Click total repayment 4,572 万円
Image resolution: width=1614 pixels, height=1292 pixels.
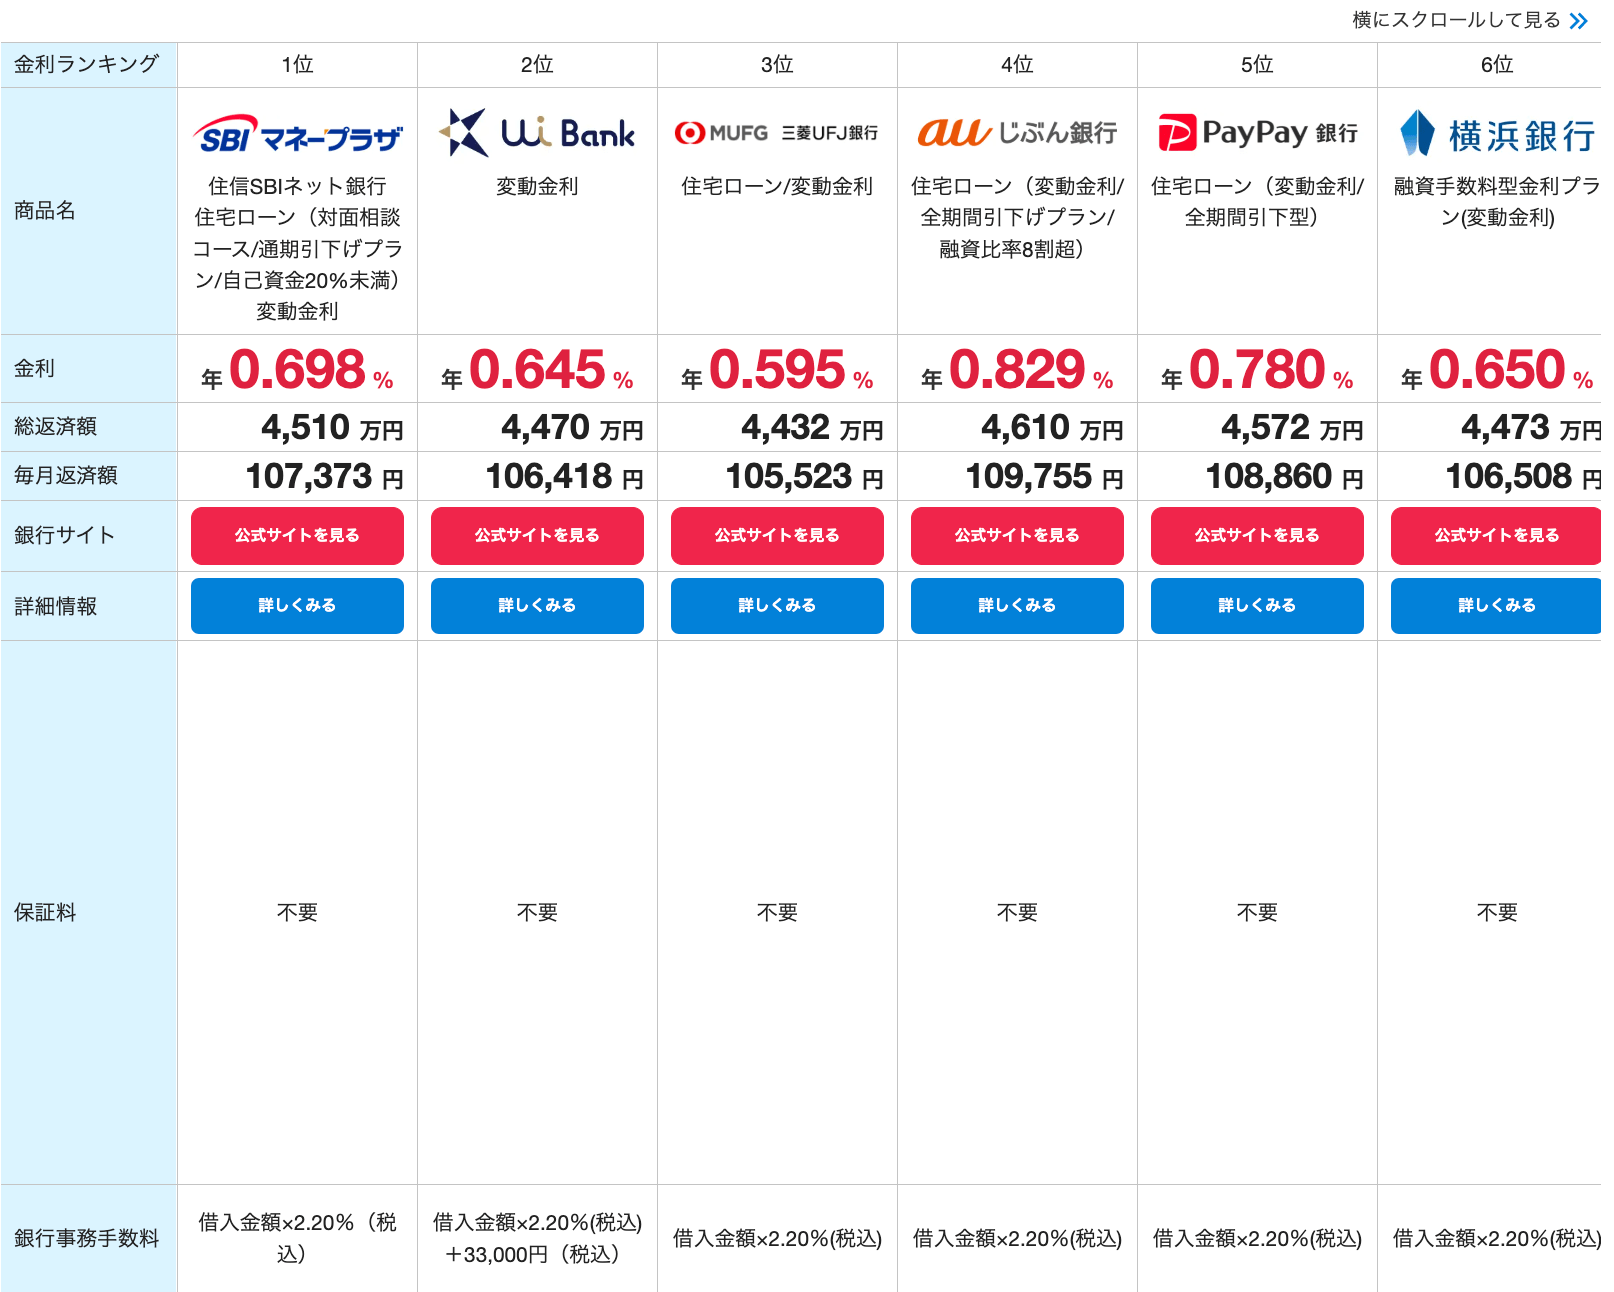pos(1292,428)
